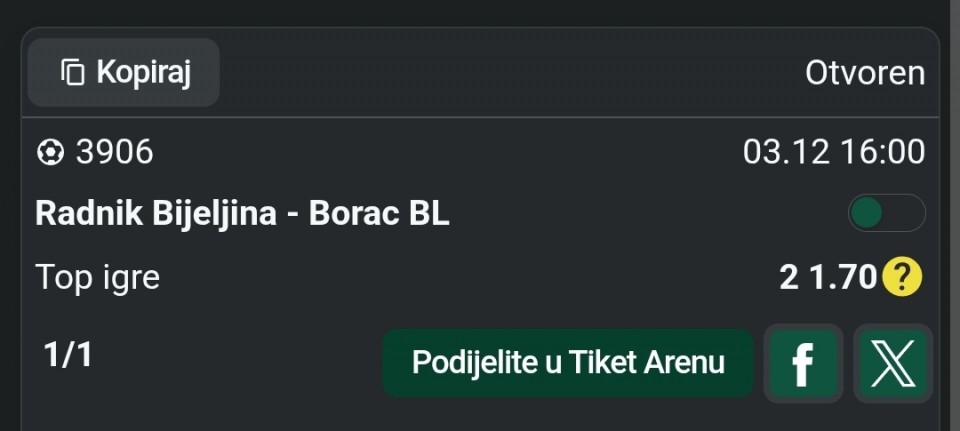Click the divider line under Kopiraj
The width and height of the screenshot is (960, 431).
coord(480,118)
